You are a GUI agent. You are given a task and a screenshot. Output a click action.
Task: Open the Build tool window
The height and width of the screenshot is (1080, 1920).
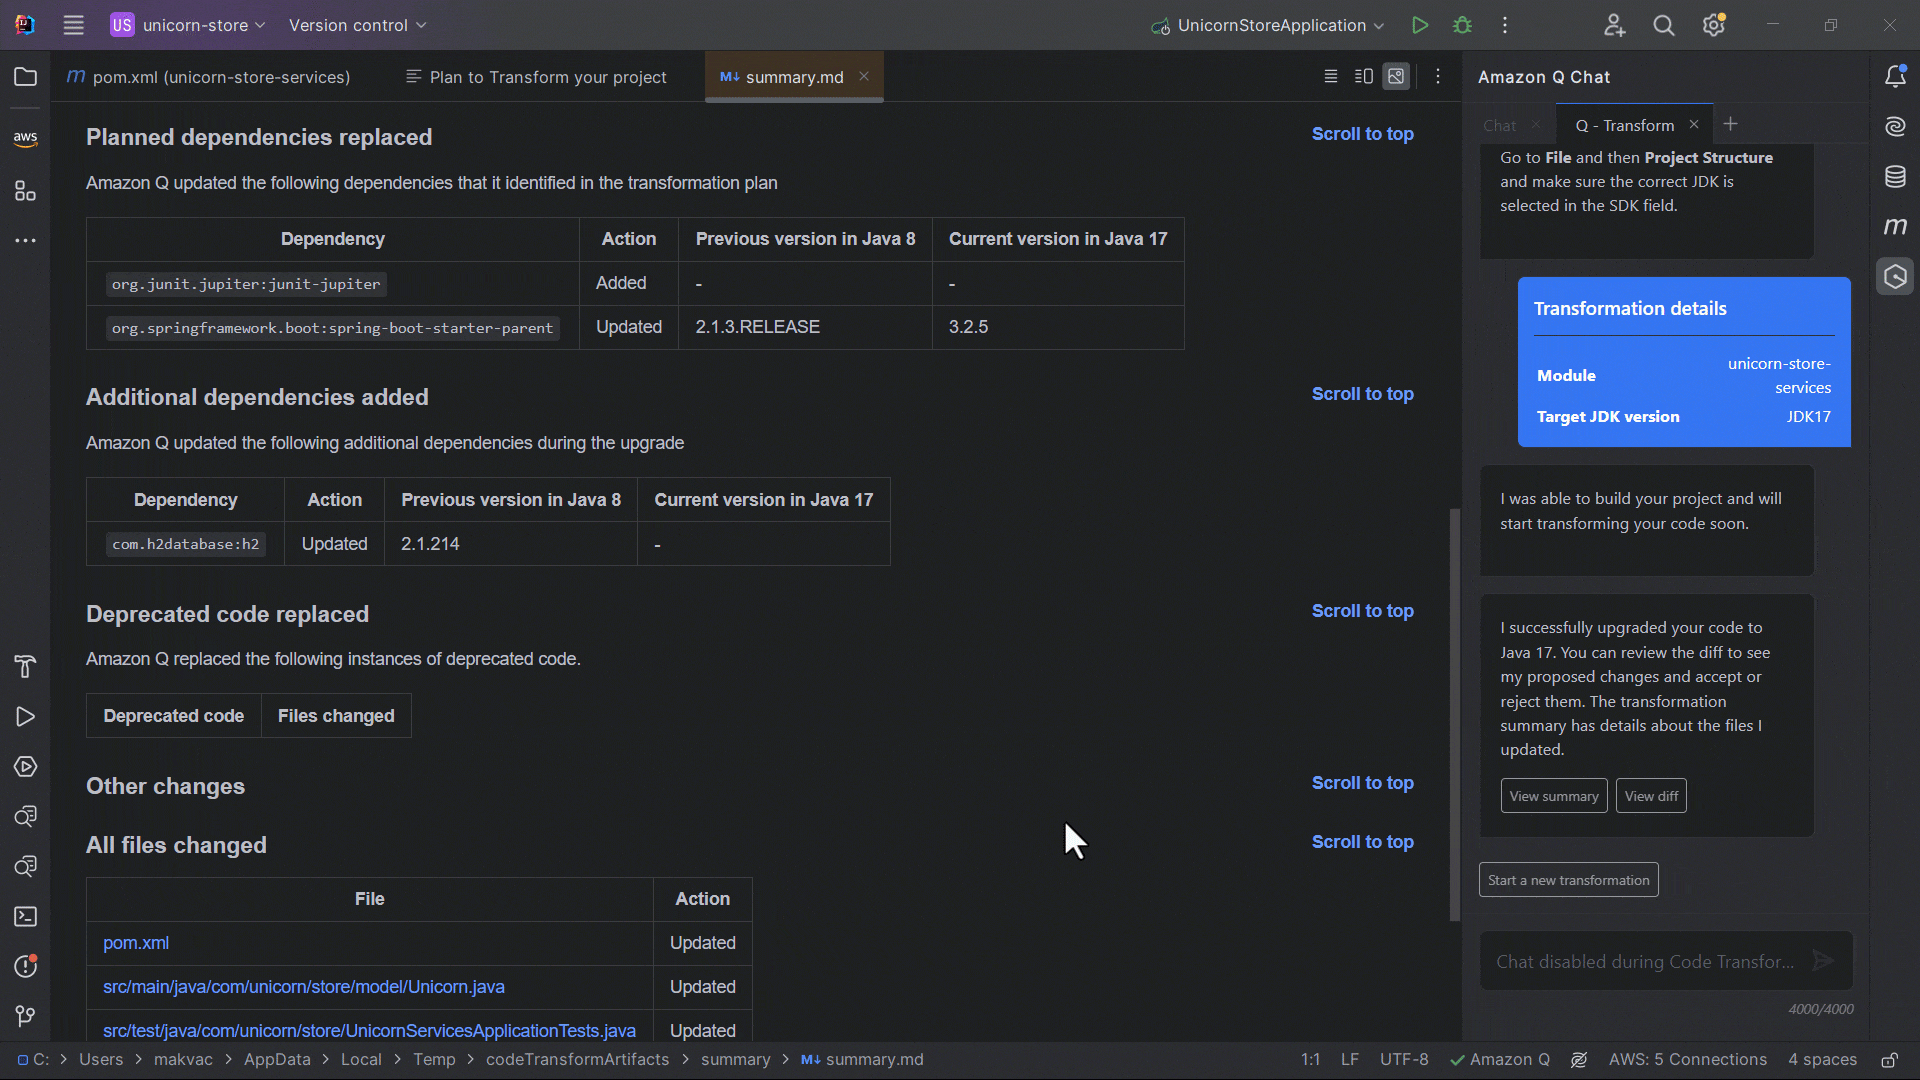[25, 667]
